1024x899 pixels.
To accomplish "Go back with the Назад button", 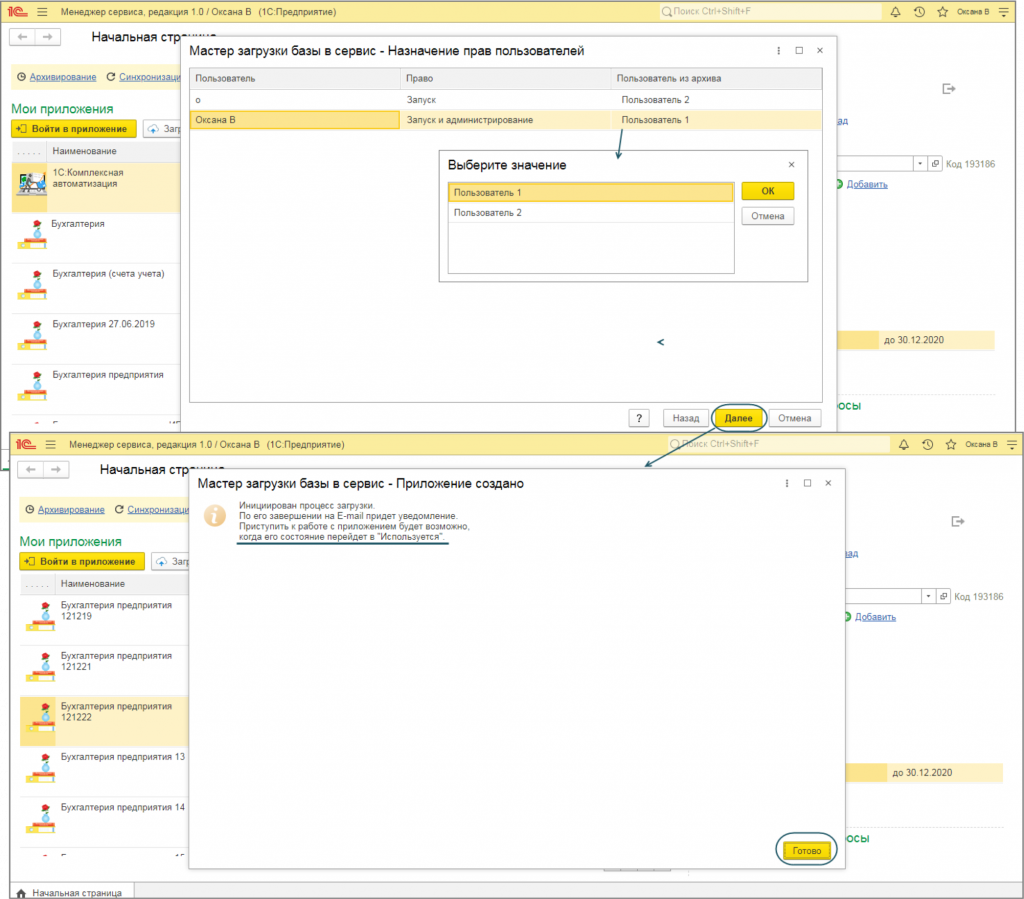I will [685, 418].
